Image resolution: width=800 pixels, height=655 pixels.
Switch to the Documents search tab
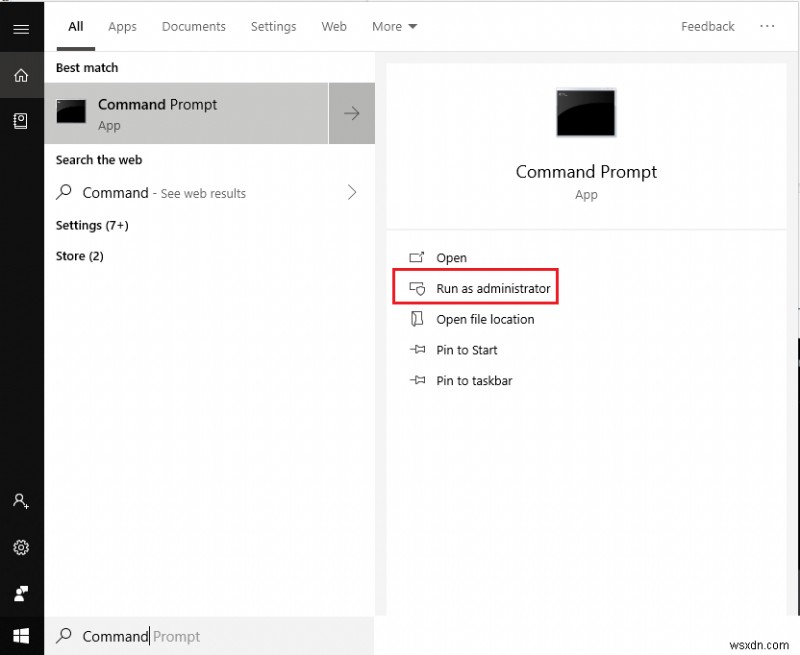pyautogui.click(x=193, y=27)
